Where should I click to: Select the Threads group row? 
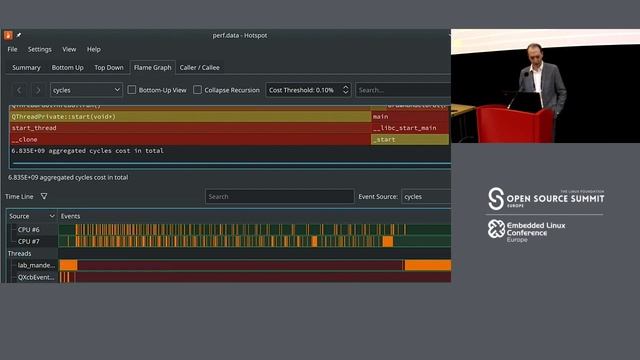pos(19,253)
